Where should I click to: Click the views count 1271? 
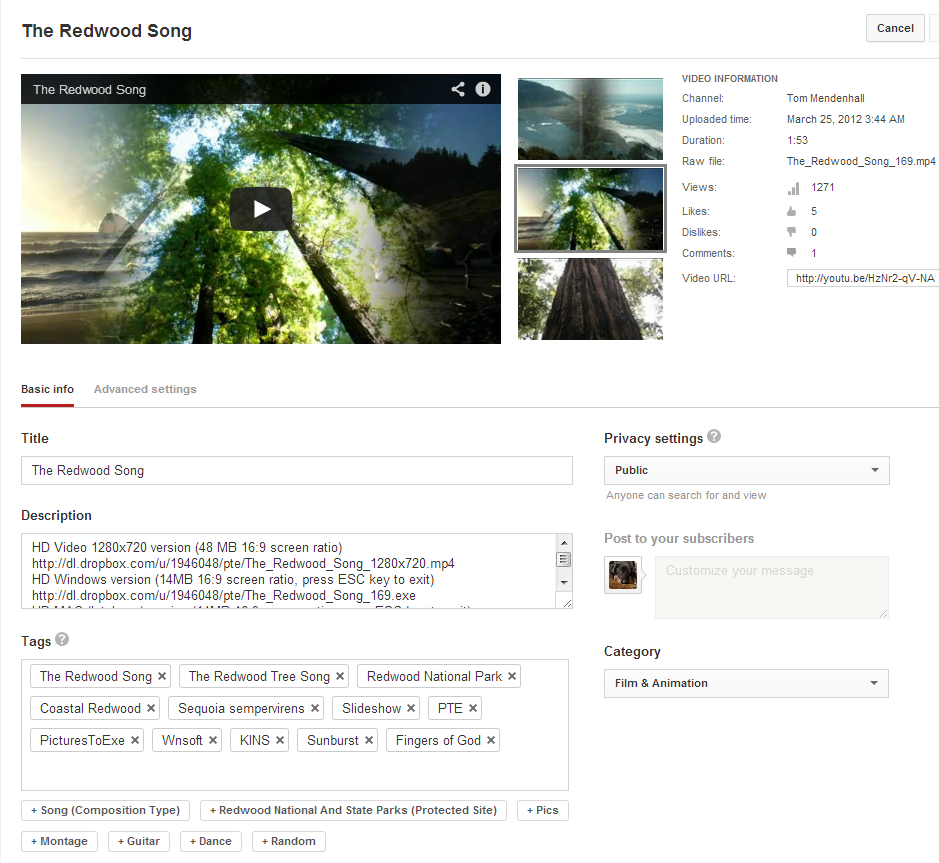tap(823, 187)
